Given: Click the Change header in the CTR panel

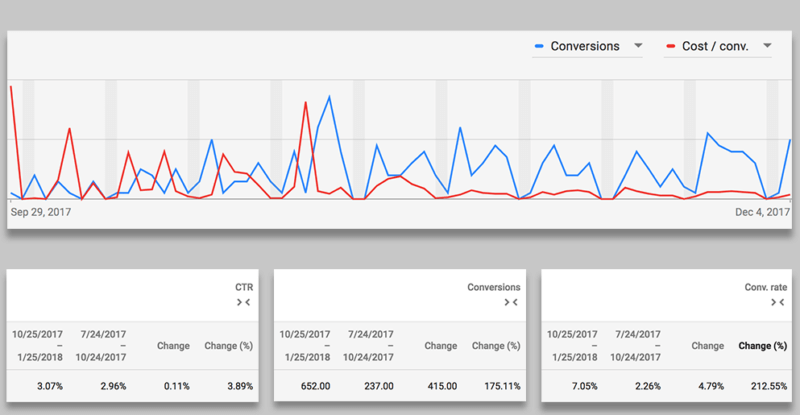Looking at the screenshot, I should (x=173, y=345).
